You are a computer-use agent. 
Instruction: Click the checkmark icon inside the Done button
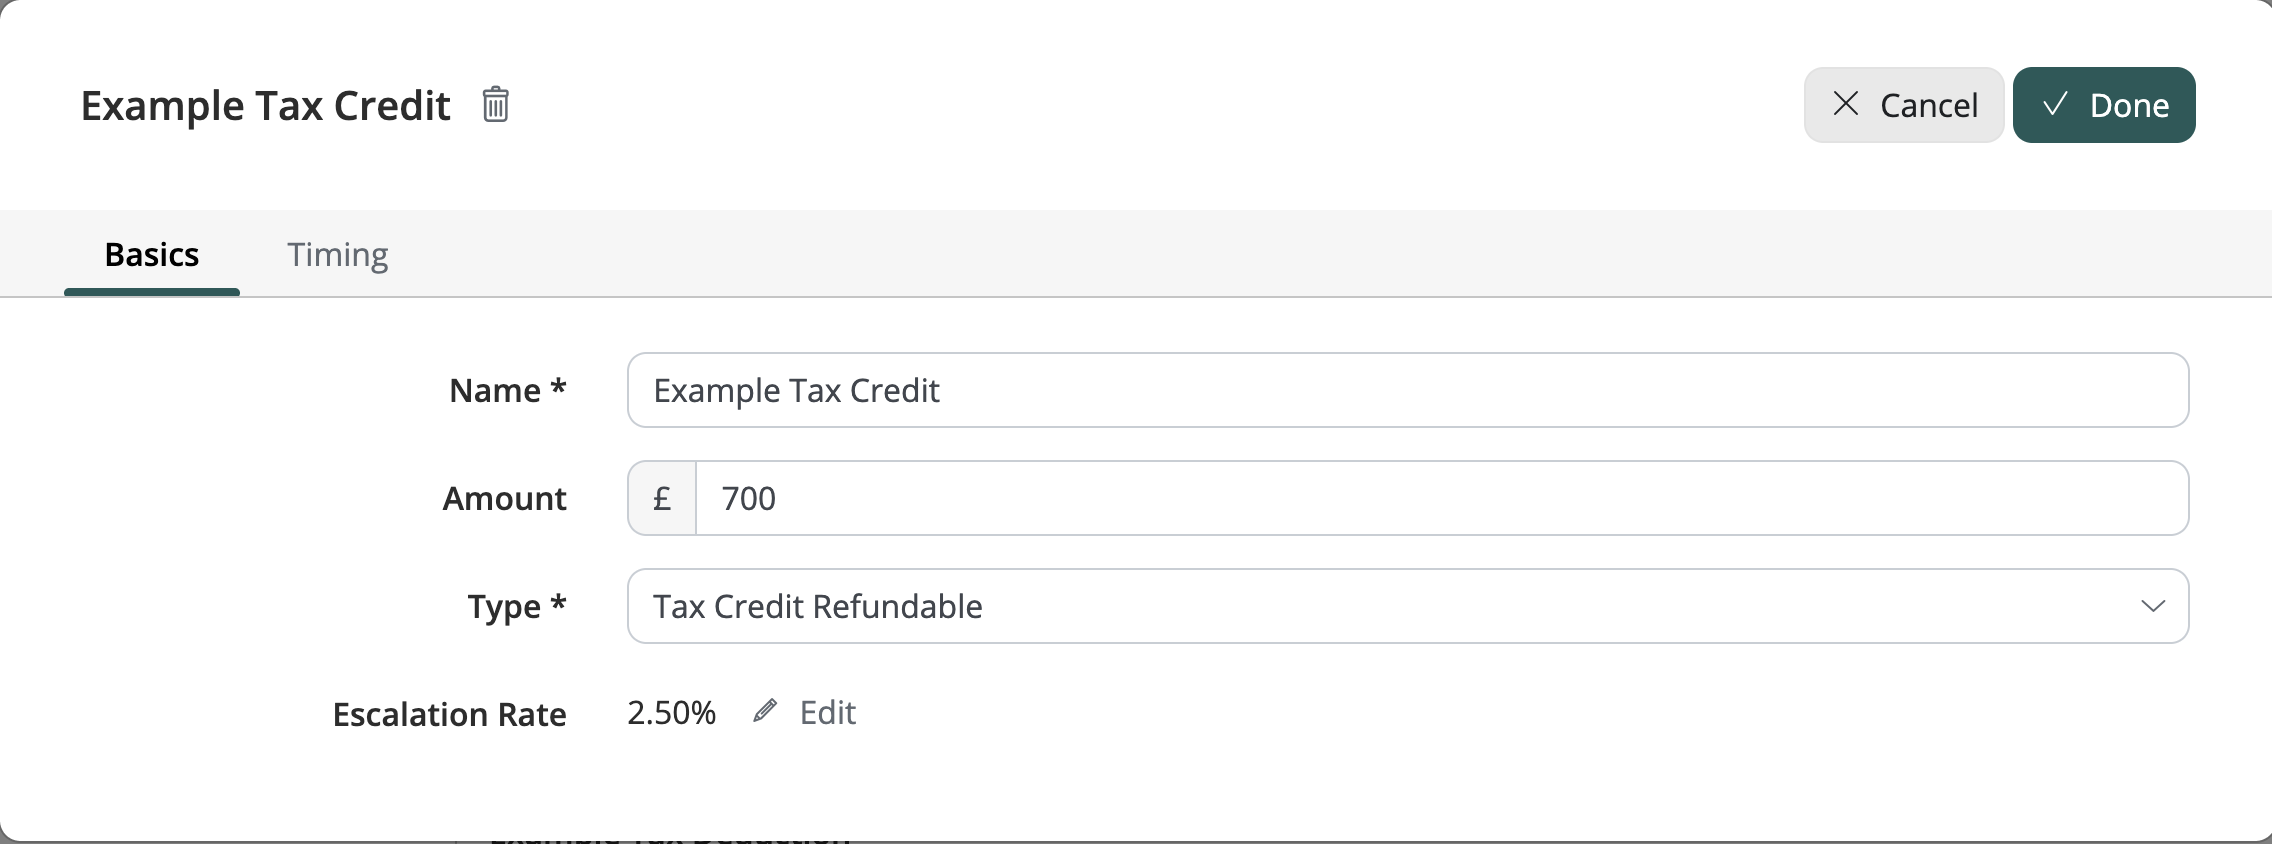pyautogui.click(x=2054, y=104)
